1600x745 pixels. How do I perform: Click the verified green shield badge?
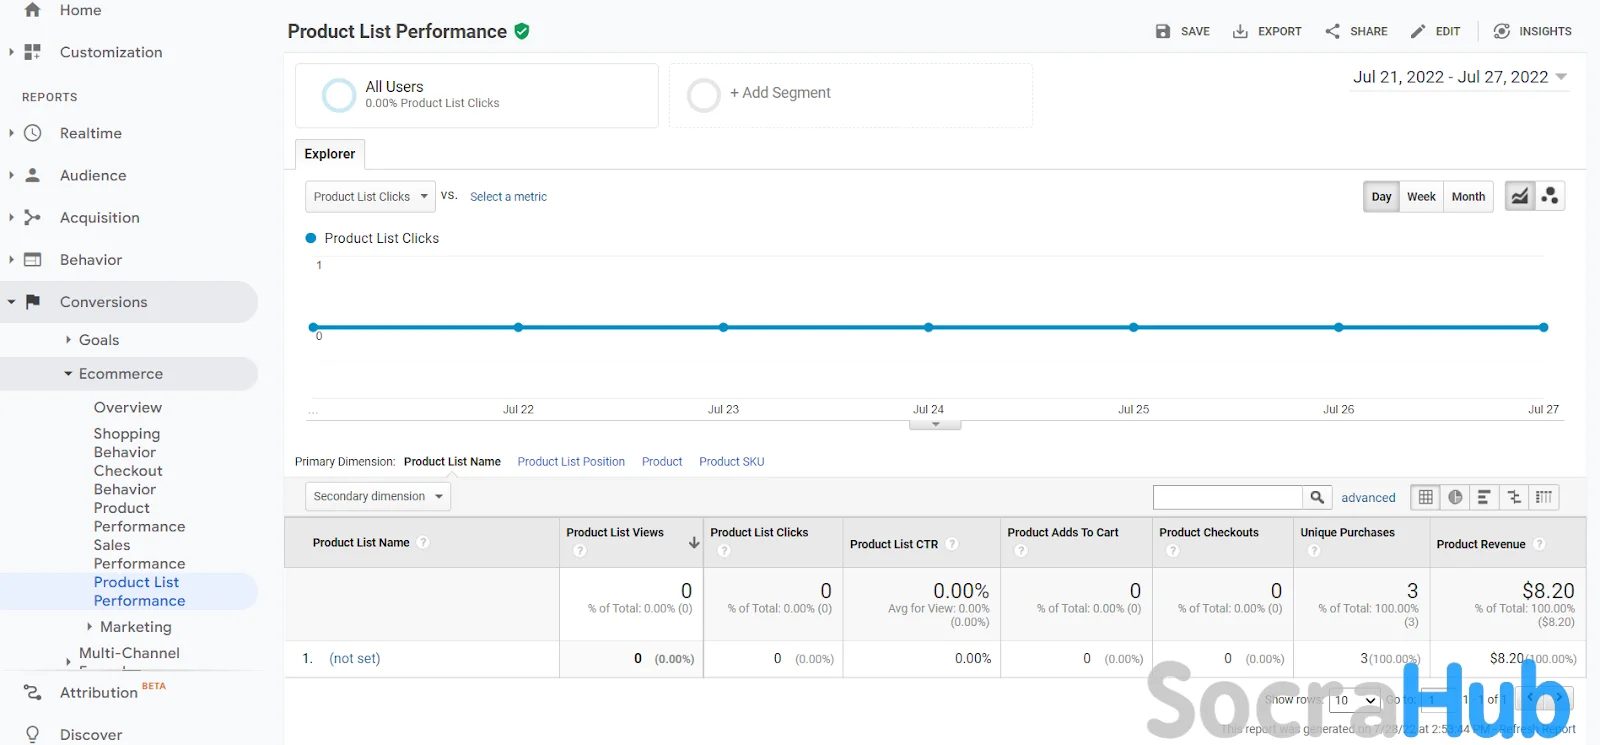tap(522, 31)
